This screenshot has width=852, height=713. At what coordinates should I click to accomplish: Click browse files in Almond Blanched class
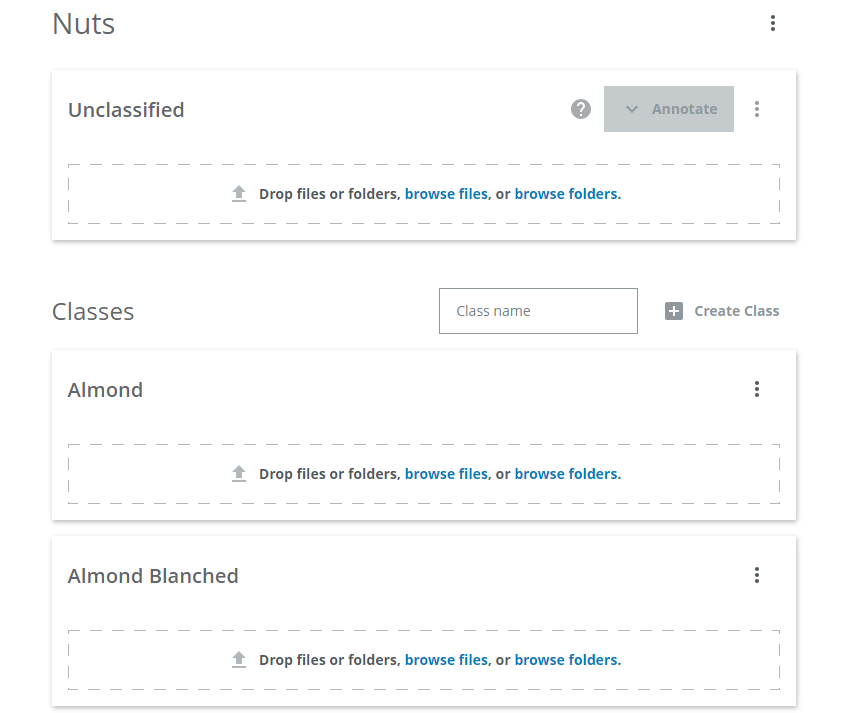446,660
